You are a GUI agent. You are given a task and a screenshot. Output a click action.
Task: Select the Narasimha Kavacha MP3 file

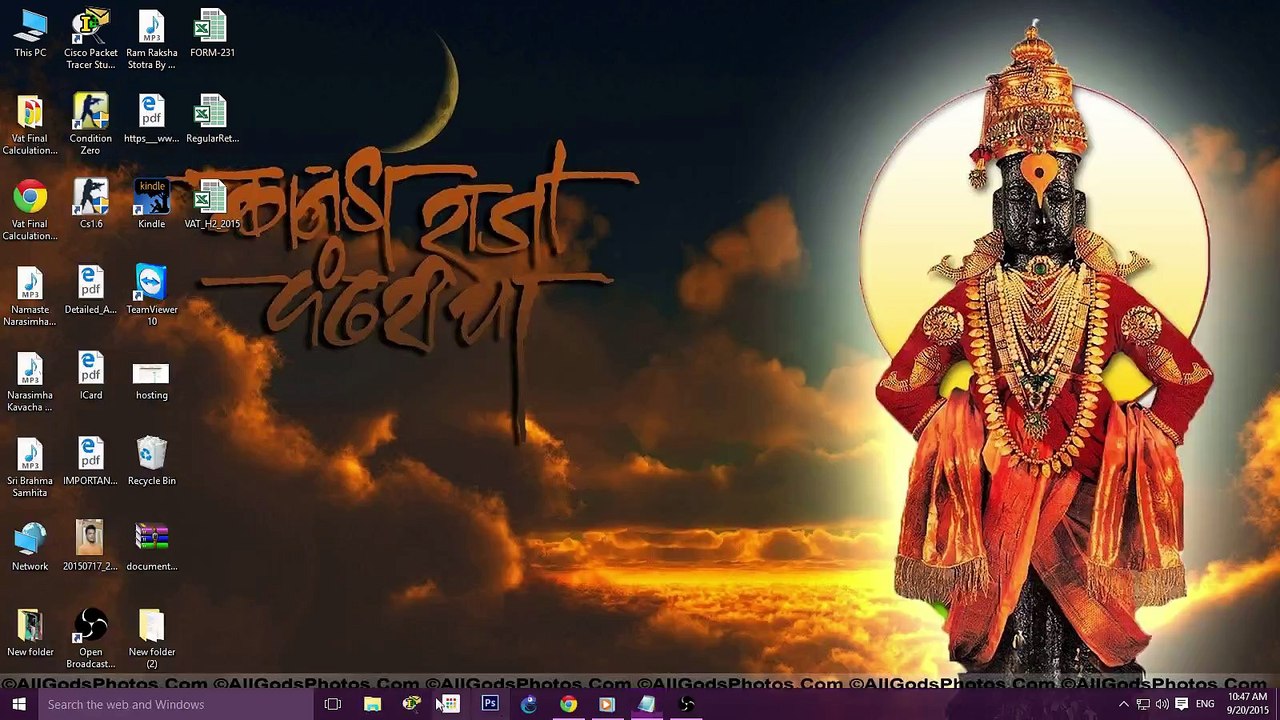30,383
